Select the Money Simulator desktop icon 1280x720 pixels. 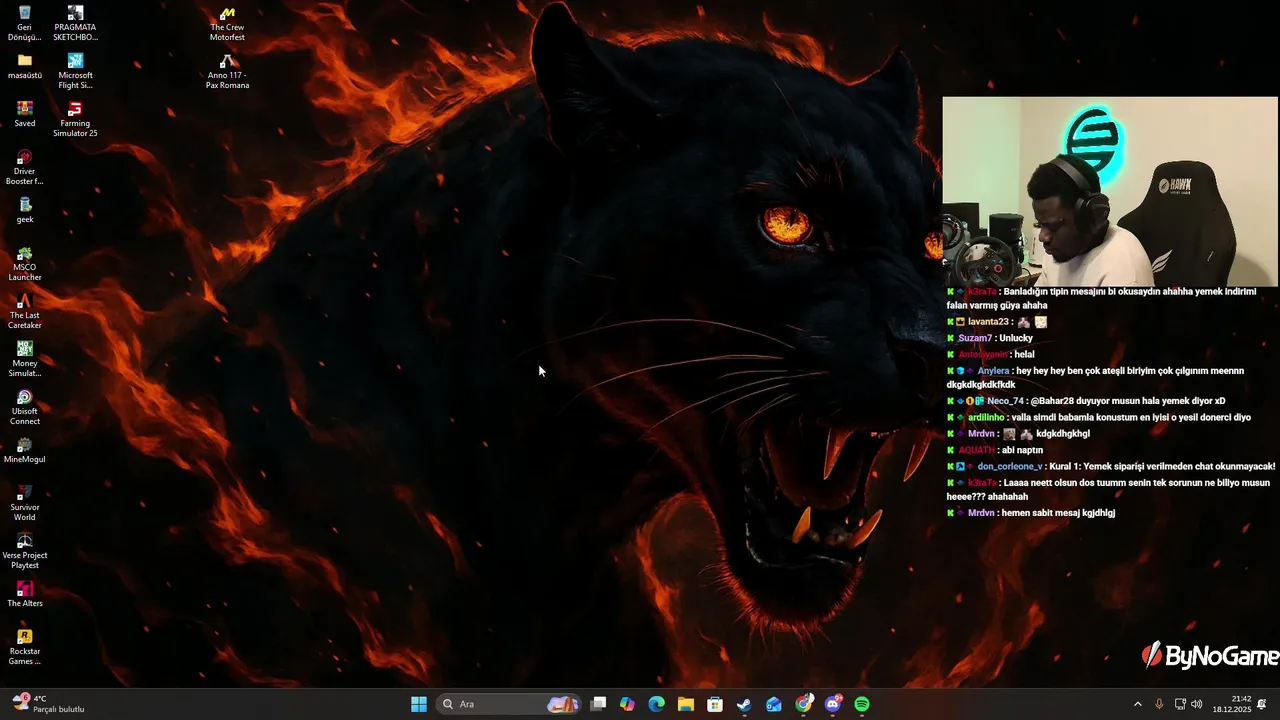click(x=25, y=359)
